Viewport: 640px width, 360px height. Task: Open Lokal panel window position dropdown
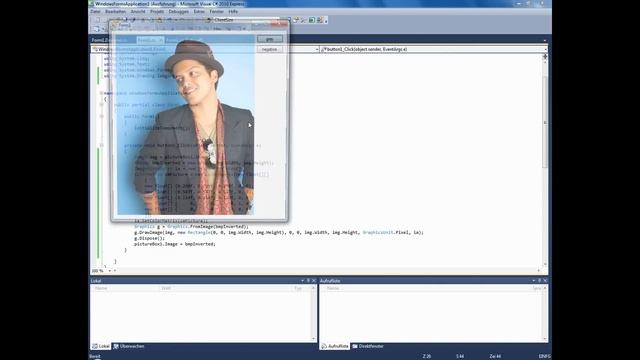pos(302,280)
